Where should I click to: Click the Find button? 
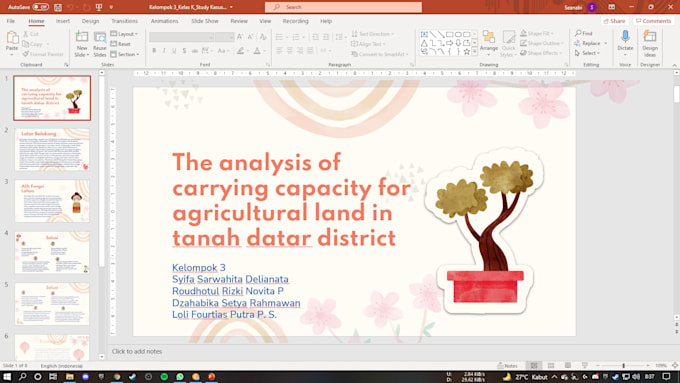click(x=584, y=33)
